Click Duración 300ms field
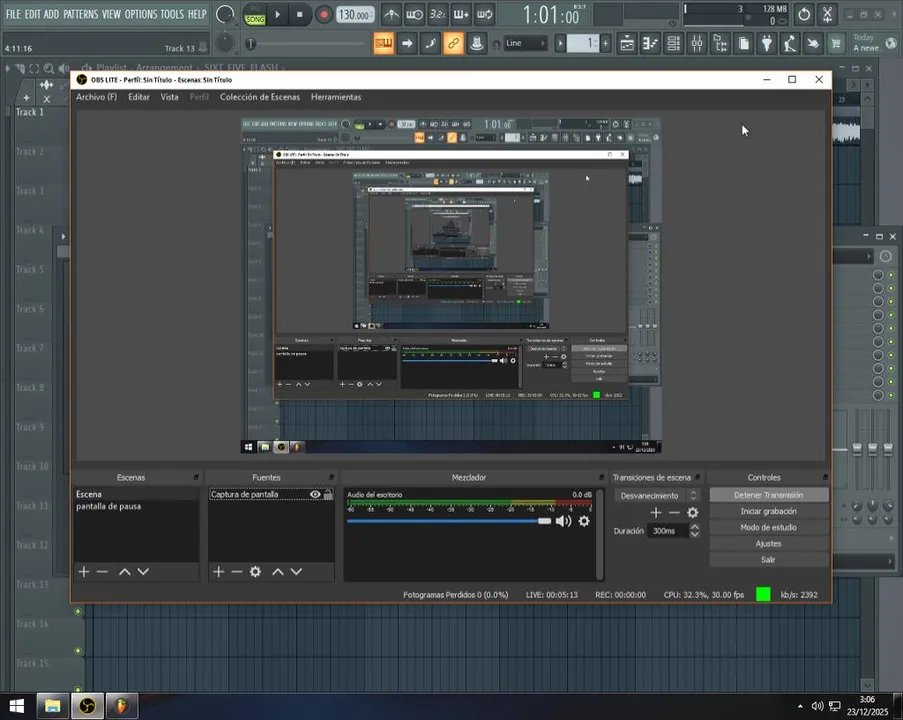The height and width of the screenshot is (720, 903). click(667, 530)
